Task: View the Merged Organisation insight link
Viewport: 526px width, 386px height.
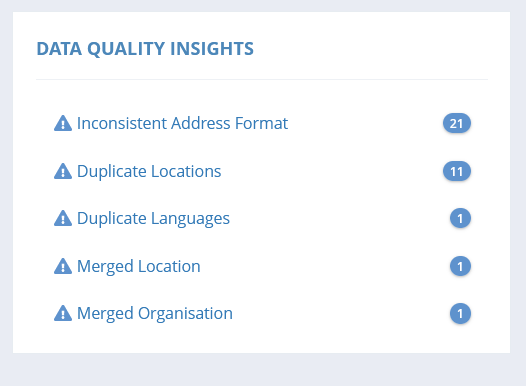Action: [x=155, y=314]
